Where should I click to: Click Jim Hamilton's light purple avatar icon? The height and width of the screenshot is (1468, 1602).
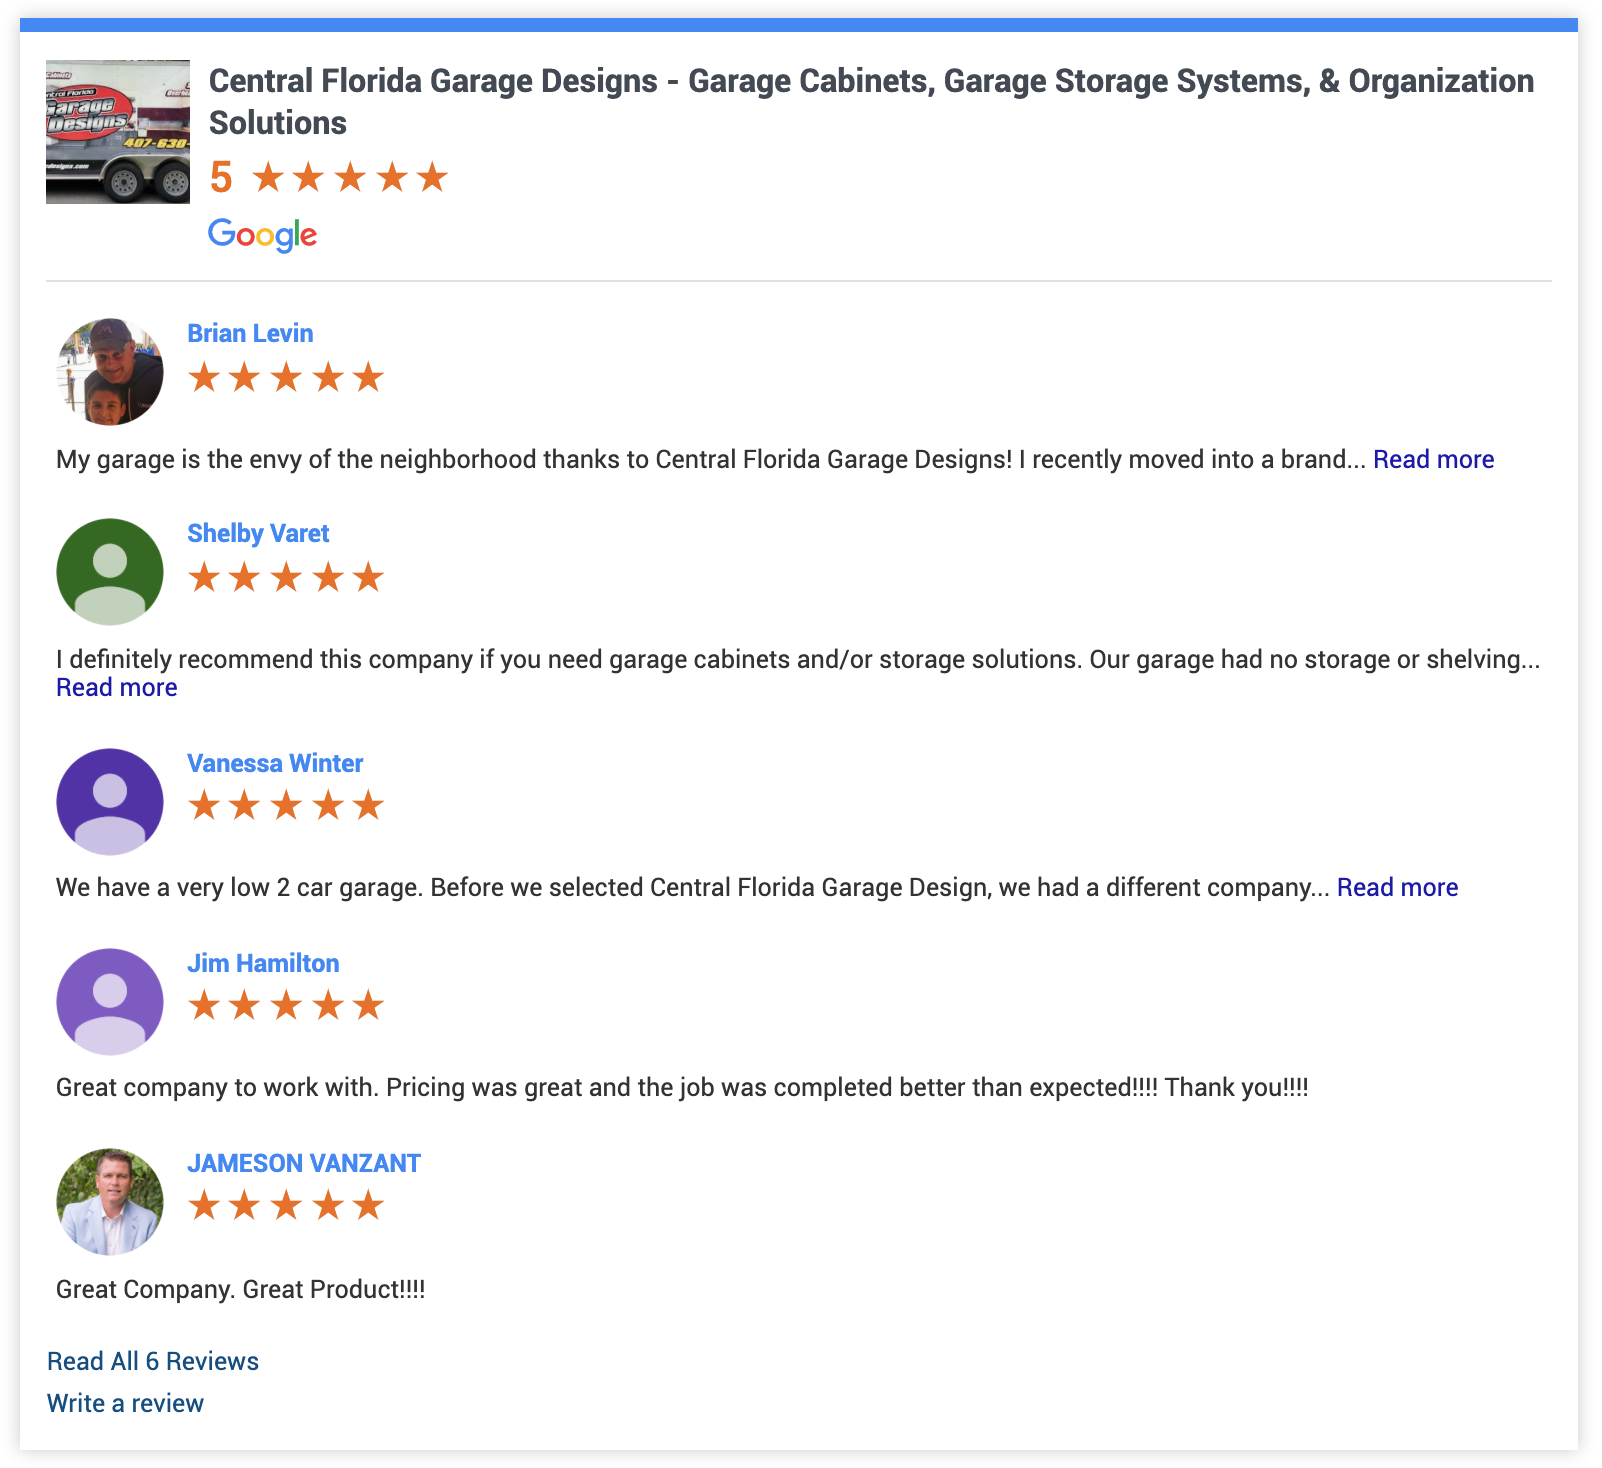click(x=110, y=1002)
